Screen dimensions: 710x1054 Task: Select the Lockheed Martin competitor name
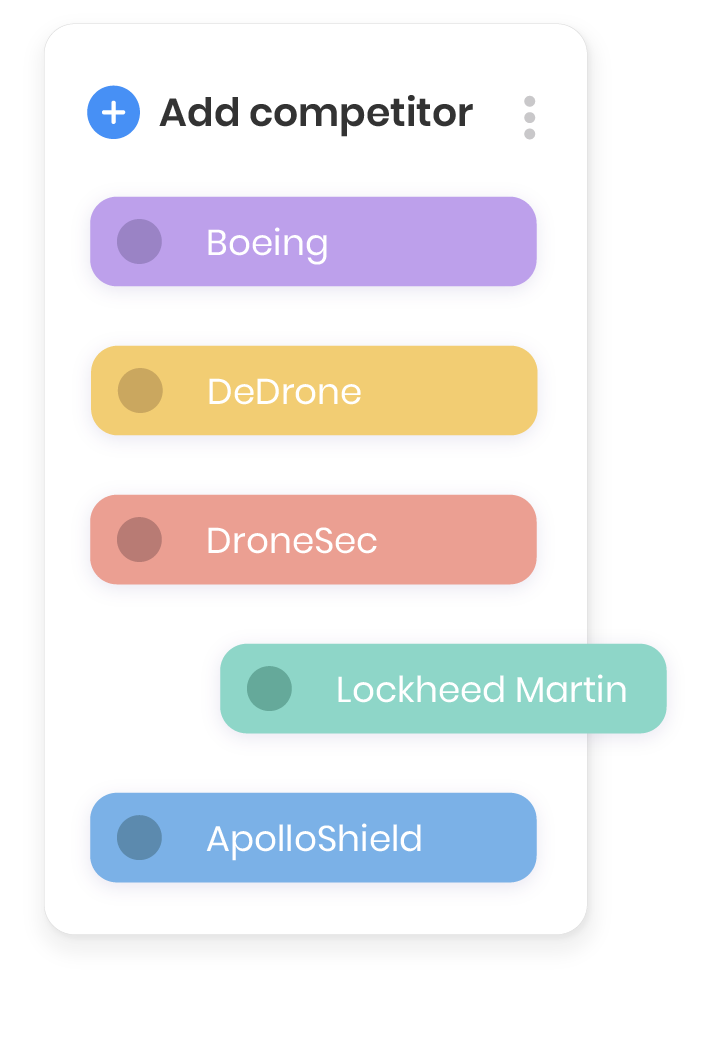pos(481,690)
